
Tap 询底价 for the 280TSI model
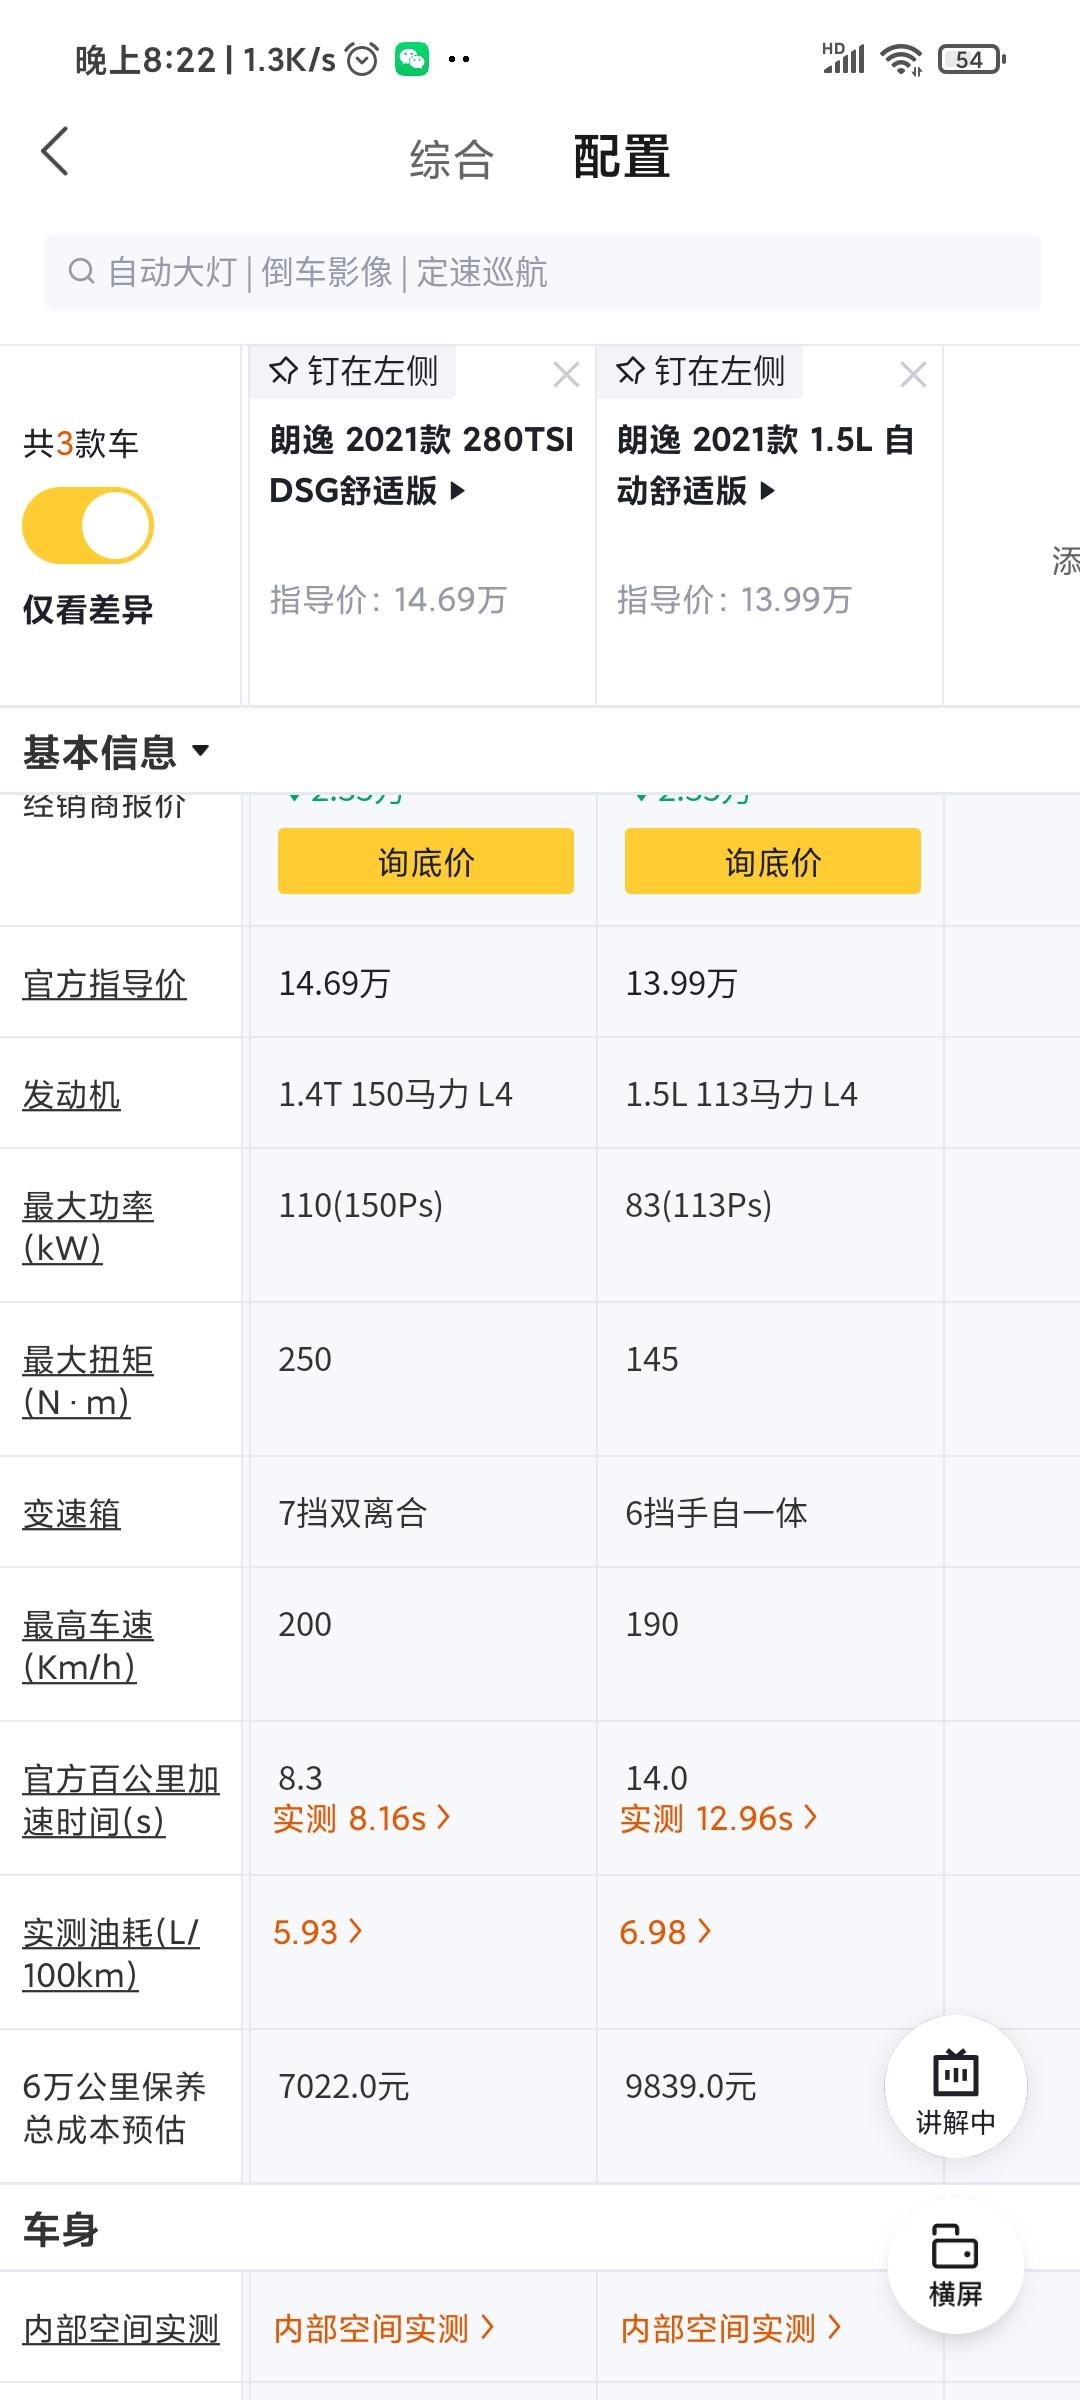click(x=426, y=861)
